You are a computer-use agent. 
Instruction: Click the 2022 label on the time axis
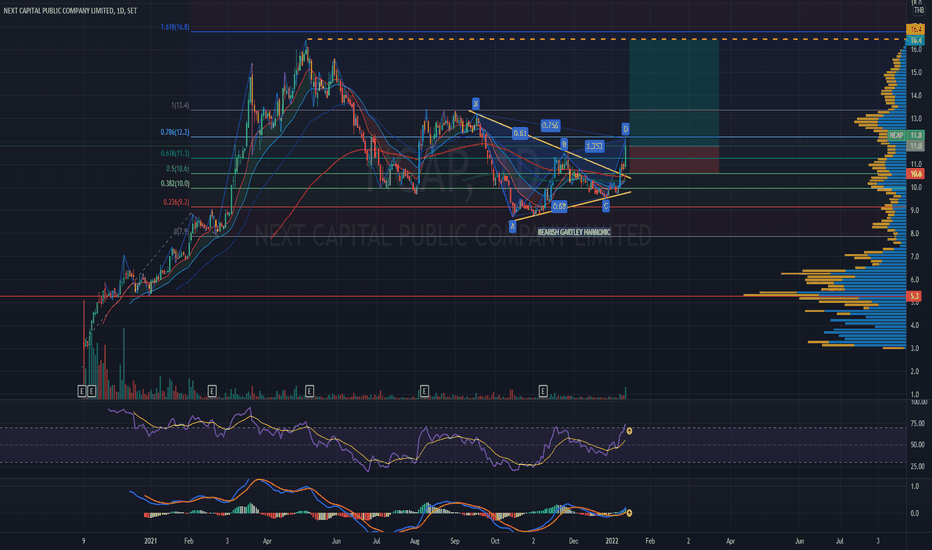612,541
